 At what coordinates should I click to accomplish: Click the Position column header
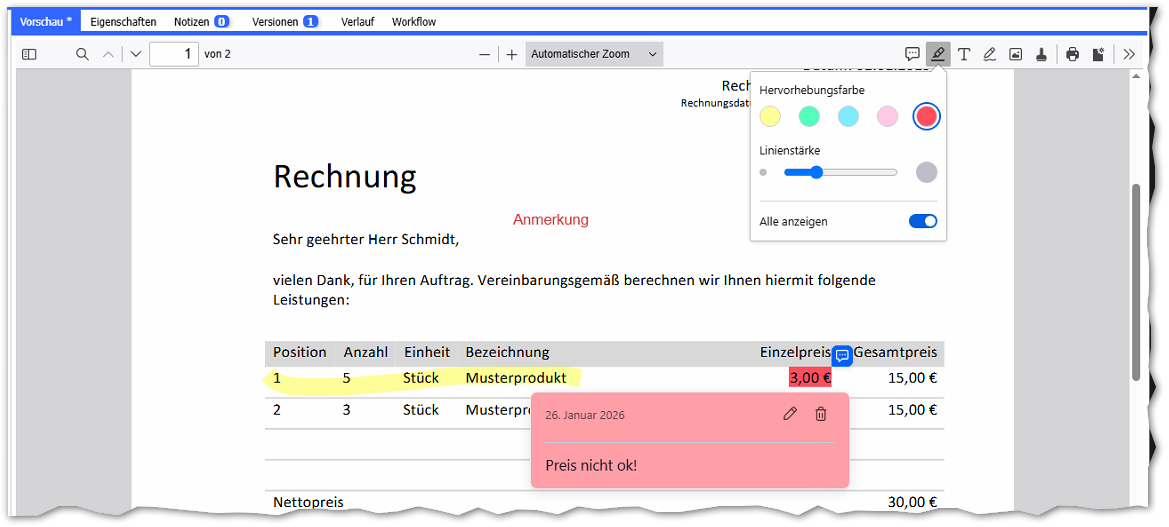(x=300, y=353)
